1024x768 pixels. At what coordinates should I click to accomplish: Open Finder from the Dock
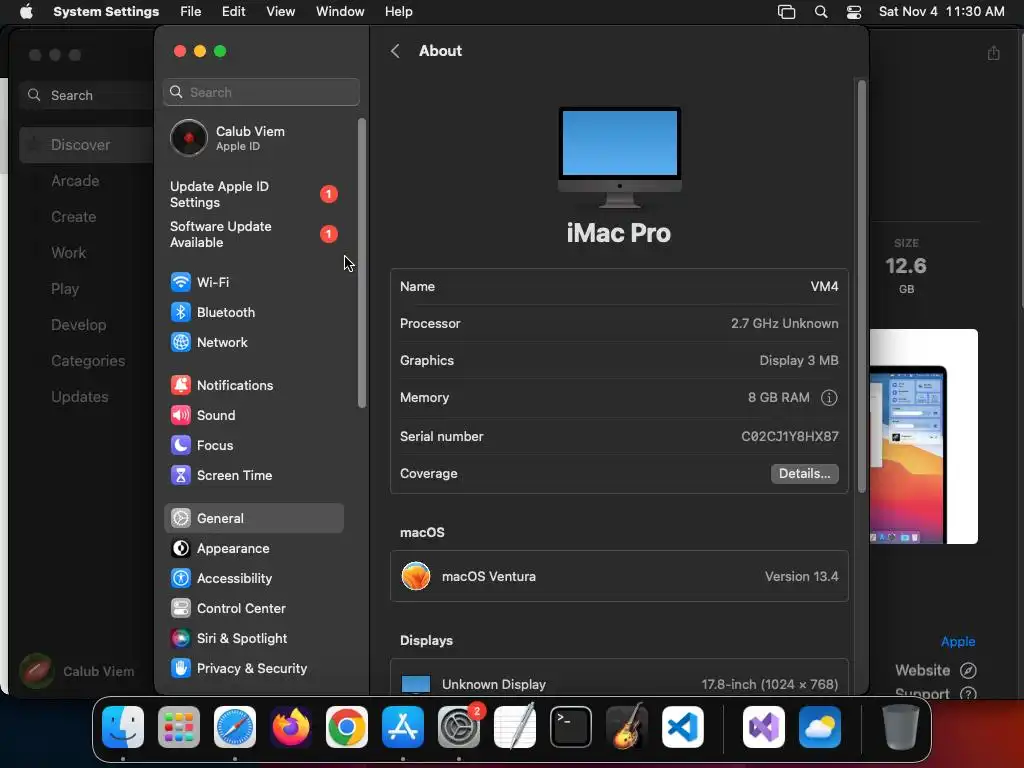(123, 727)
